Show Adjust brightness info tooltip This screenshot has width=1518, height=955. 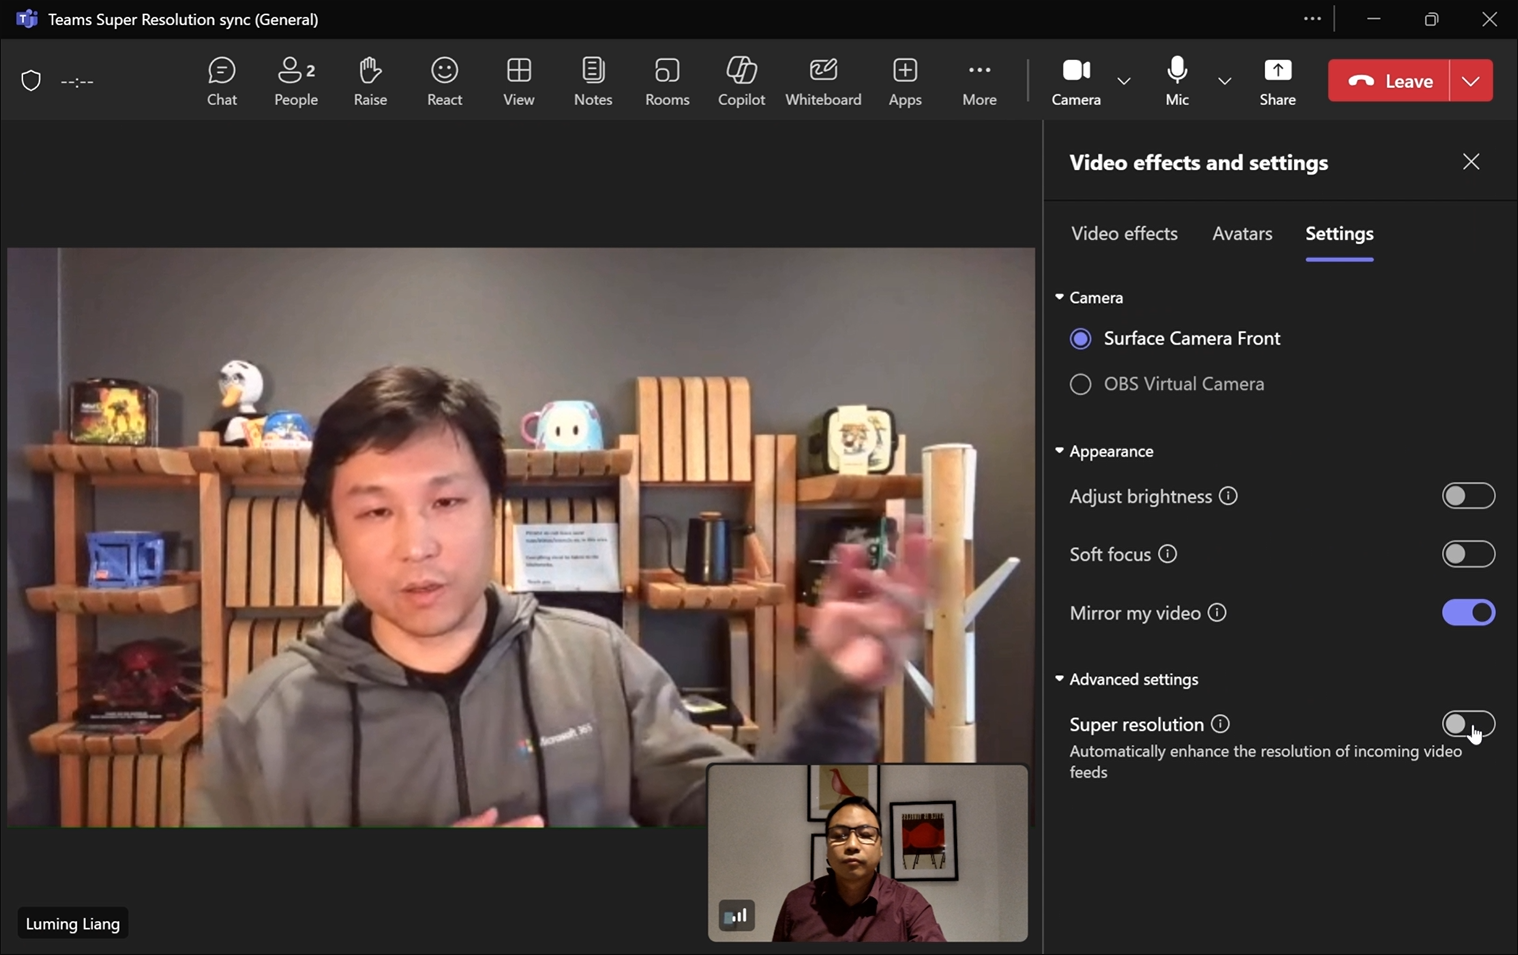(1228, 496)
